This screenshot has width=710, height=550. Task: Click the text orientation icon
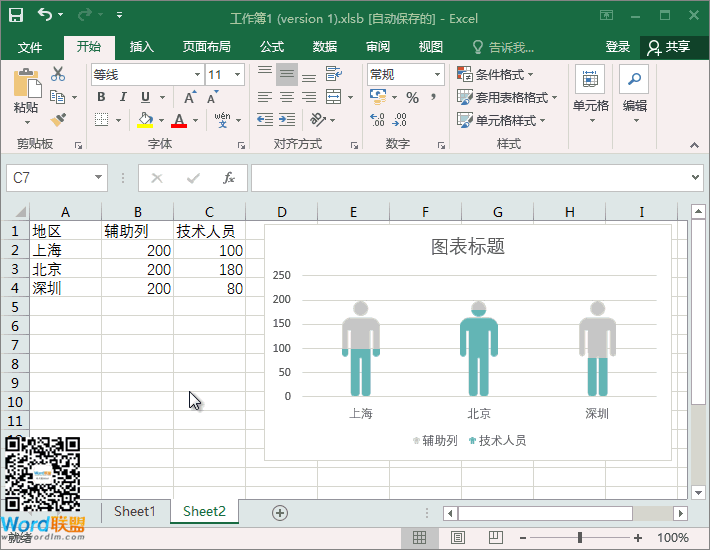point(317,120)
